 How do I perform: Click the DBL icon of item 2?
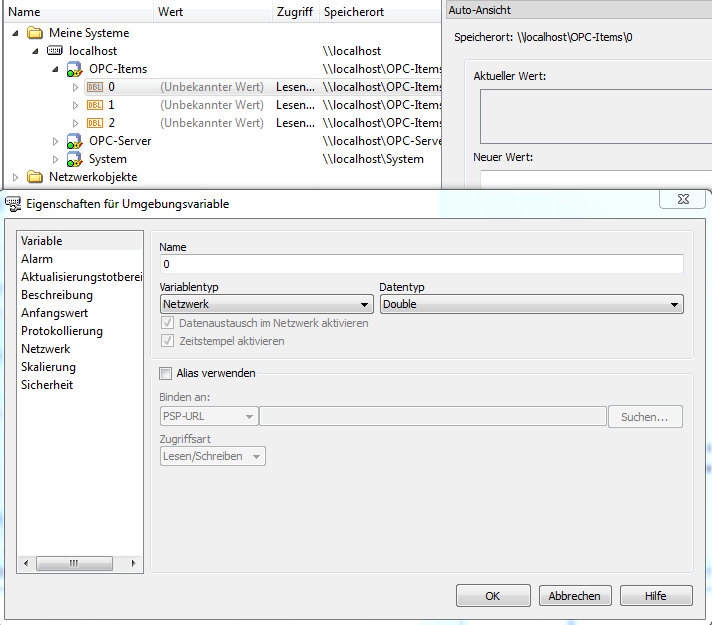pyautogui.click(x=94, y=123)
